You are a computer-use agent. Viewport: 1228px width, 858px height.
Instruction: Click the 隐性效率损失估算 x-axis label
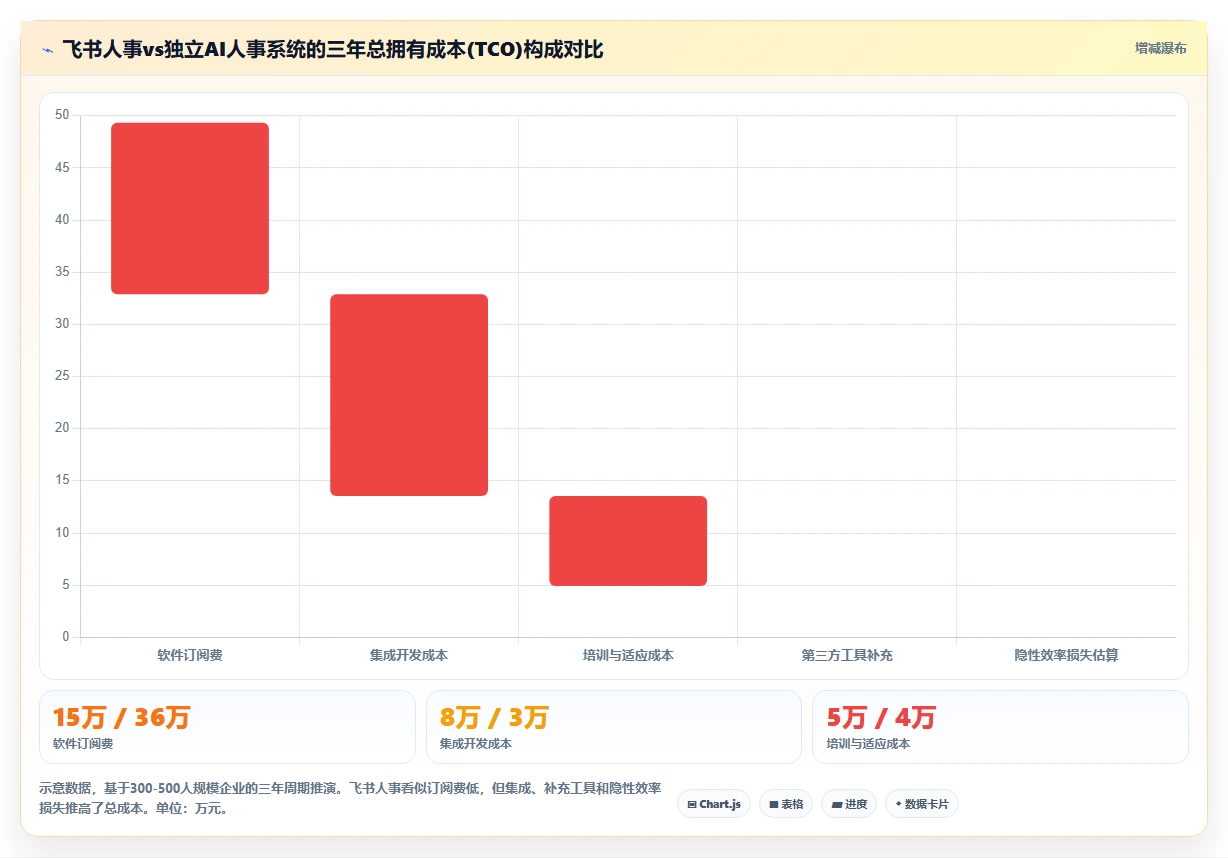[x=1066, y=656]
